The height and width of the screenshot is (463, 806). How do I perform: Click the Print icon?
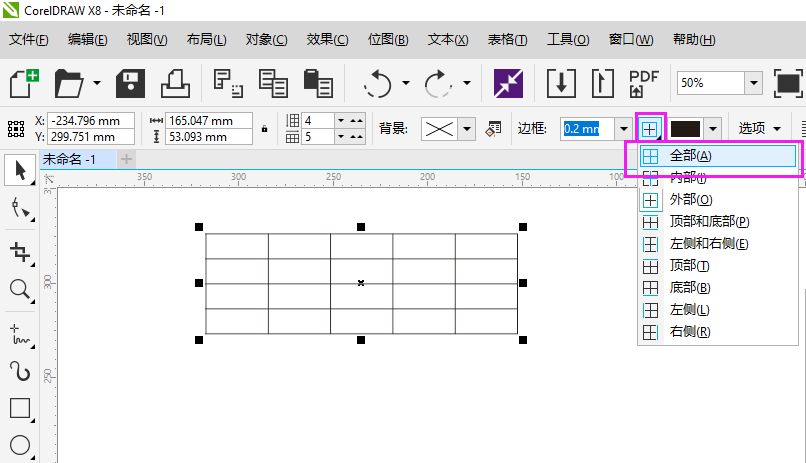coord(174,83)
